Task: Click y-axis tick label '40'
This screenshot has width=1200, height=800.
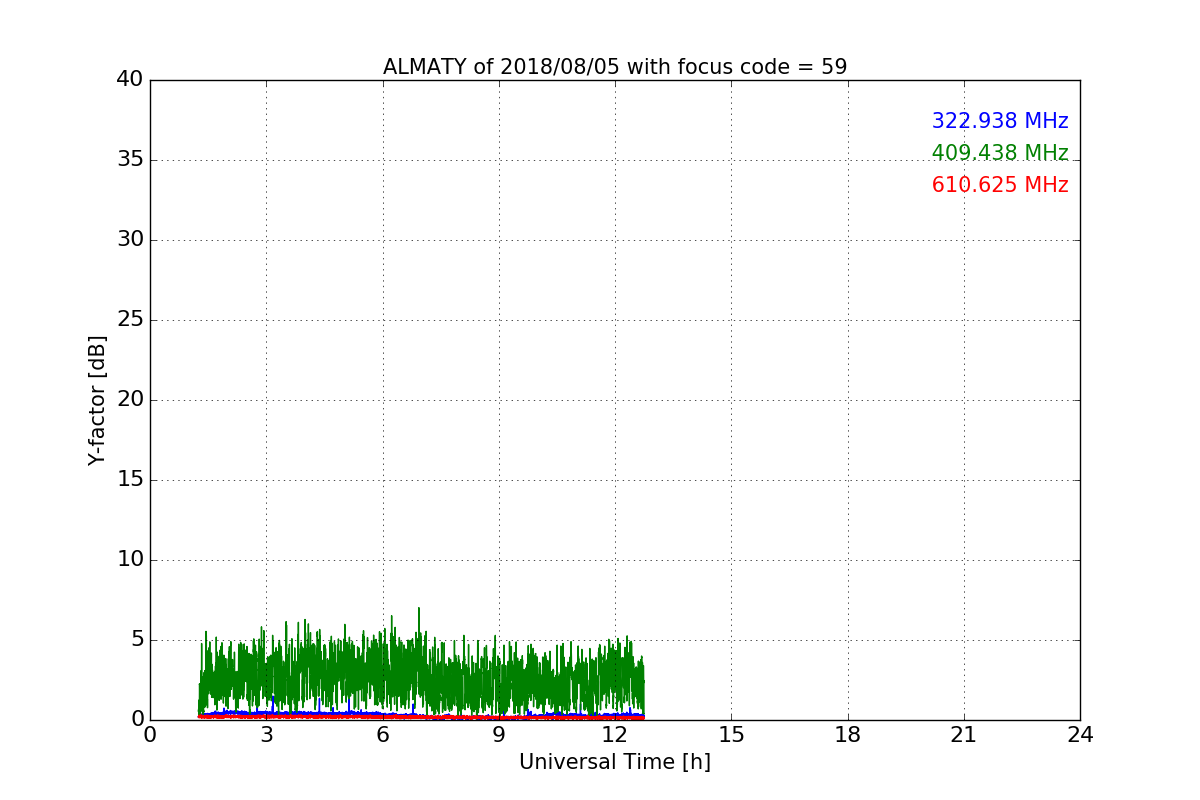Action: click(130, 80)
